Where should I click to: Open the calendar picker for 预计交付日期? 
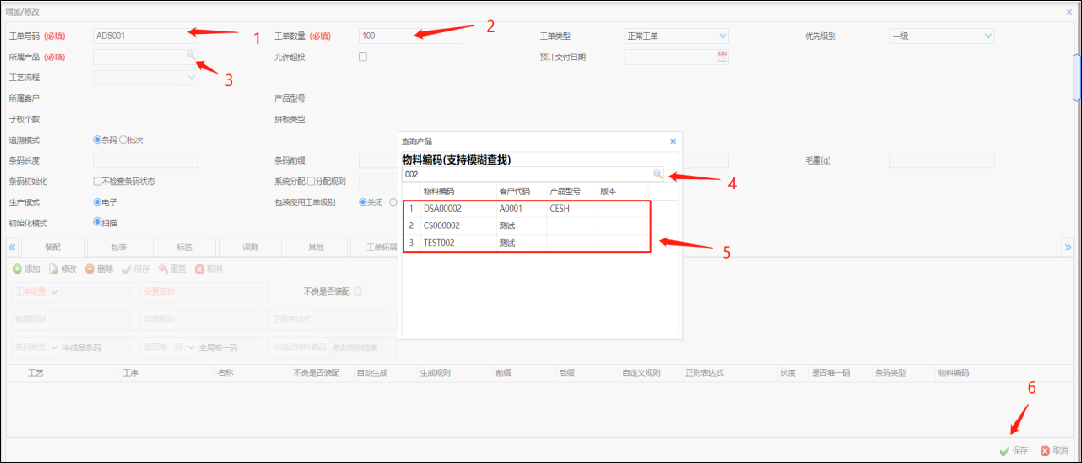[x=722, y=57]
